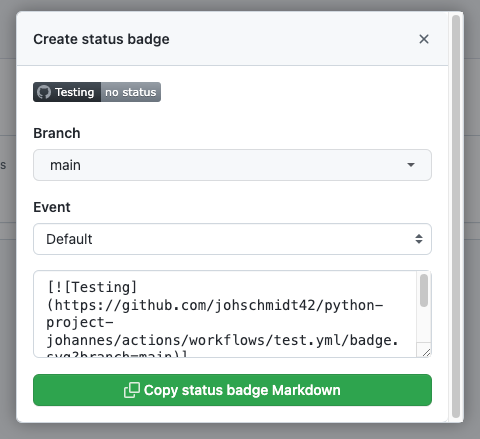Click the Testing no status badge preview

click(97, 92)
